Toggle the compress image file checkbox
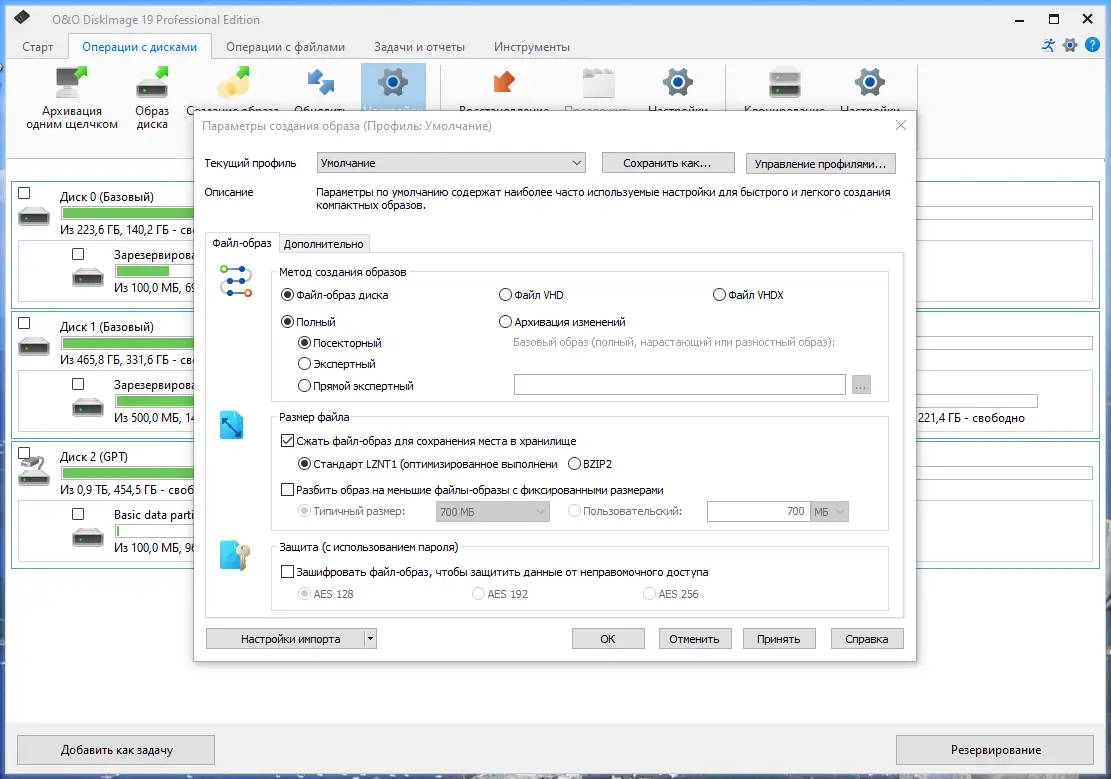Image resolution: width=1111 pixels, height=779 pixels. (287, 441)
